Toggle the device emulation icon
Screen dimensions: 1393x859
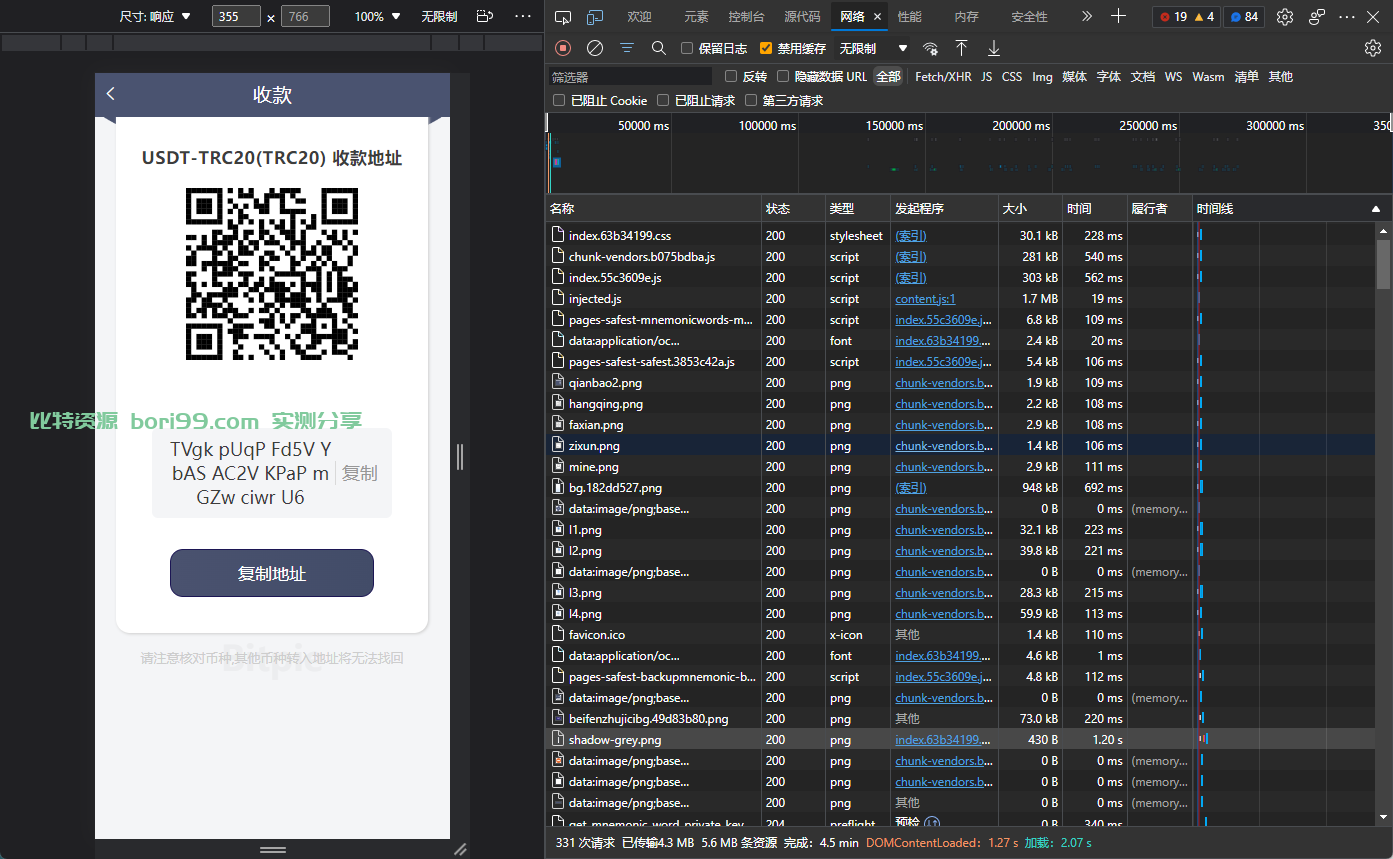point(595,17)
